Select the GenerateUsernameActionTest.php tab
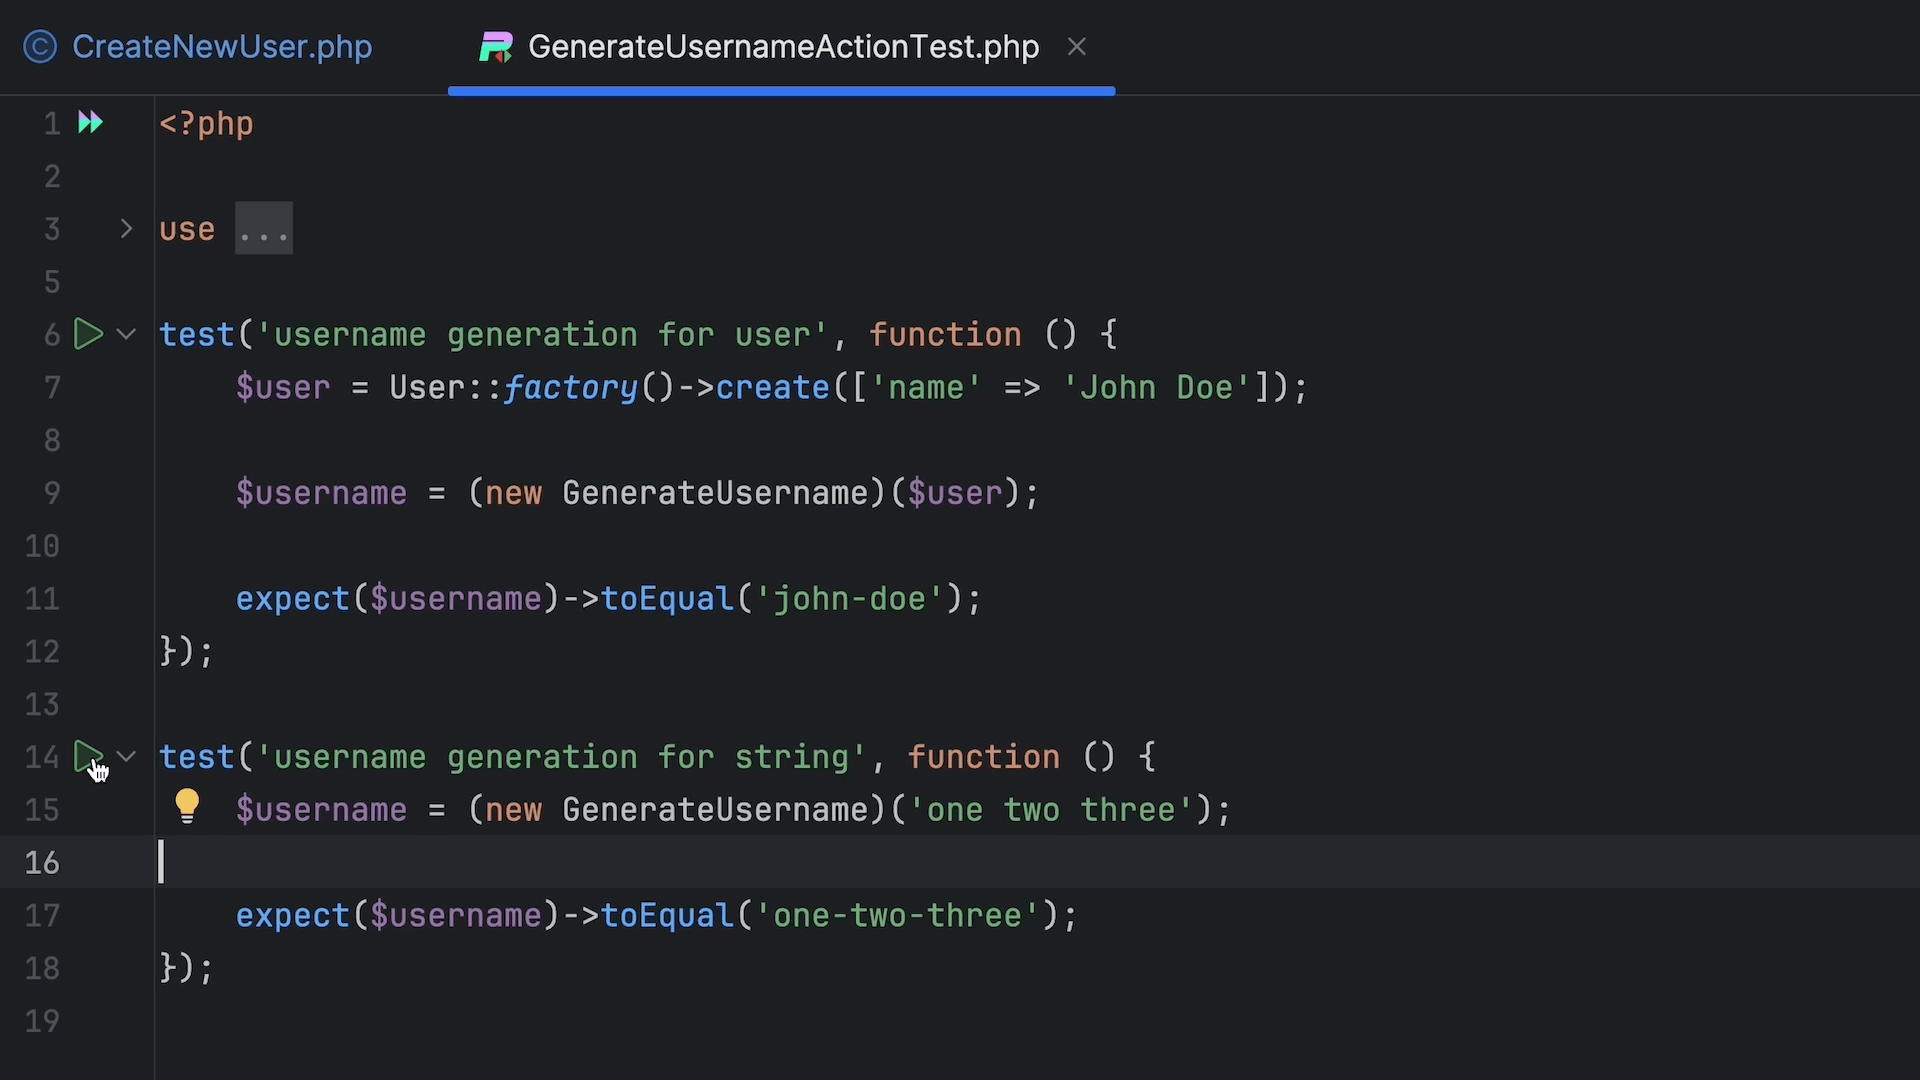The height and width of the screenshot is (1080, 1920). point(782,47)
